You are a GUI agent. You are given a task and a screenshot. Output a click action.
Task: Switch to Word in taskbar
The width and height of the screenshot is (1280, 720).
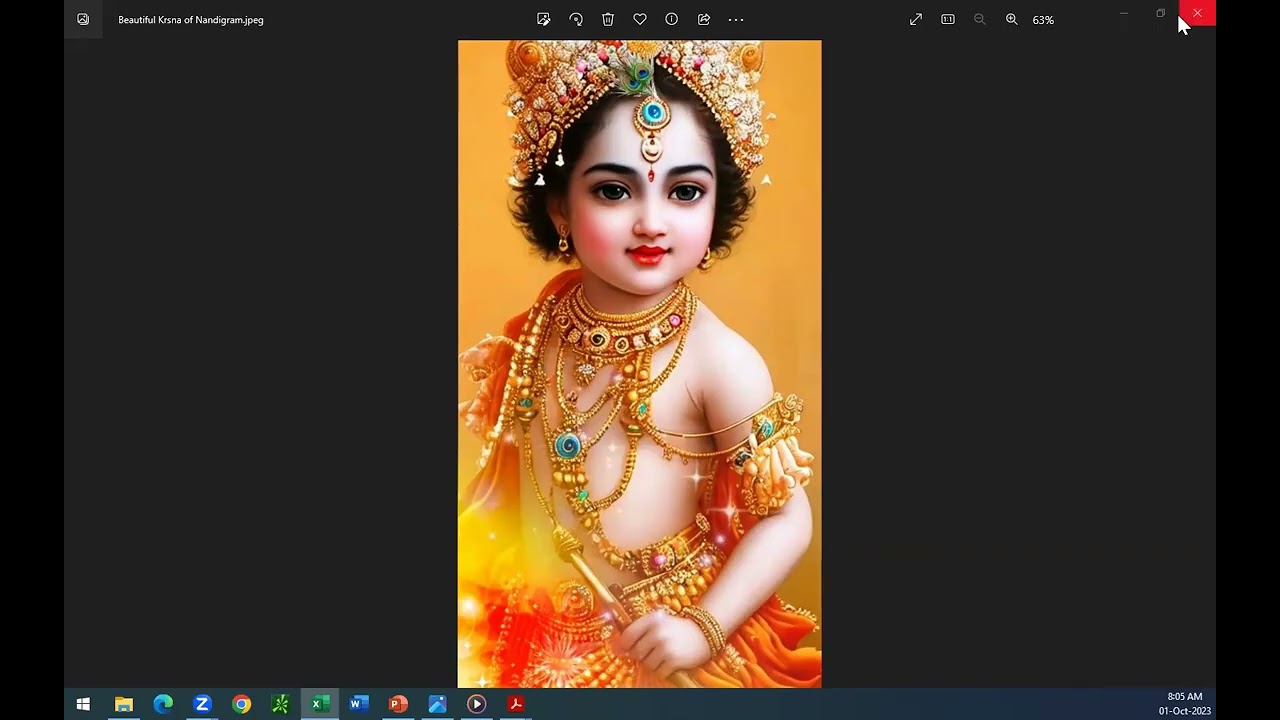(359, 704)
